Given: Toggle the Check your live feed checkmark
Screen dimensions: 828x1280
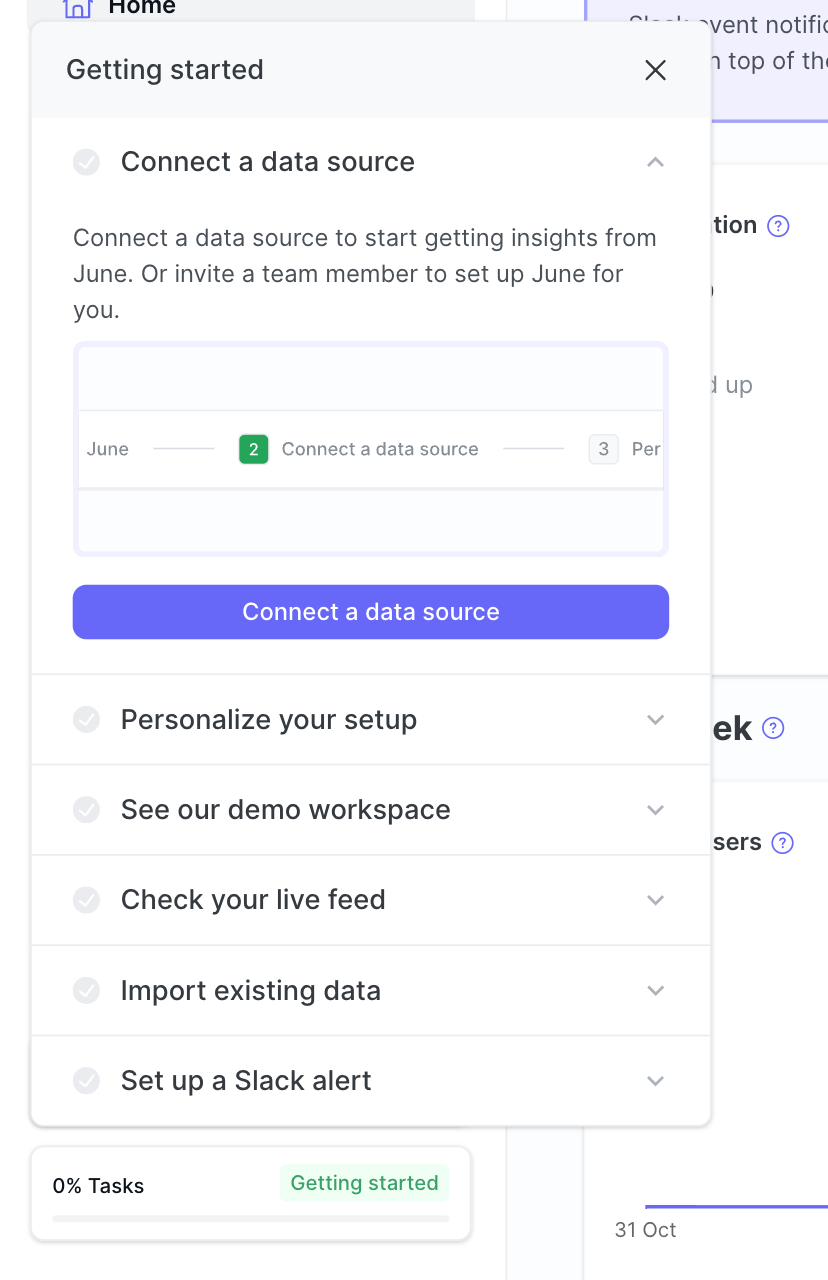Looking at the screenshot, I should (x=87, y=900).
